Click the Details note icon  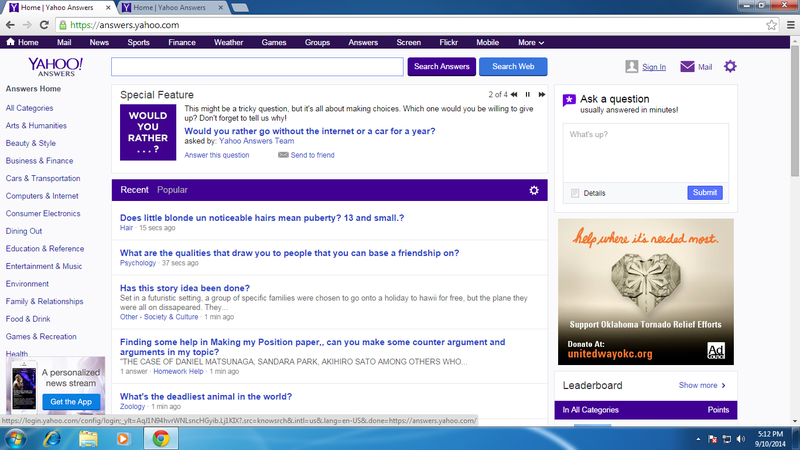point(575,193)
